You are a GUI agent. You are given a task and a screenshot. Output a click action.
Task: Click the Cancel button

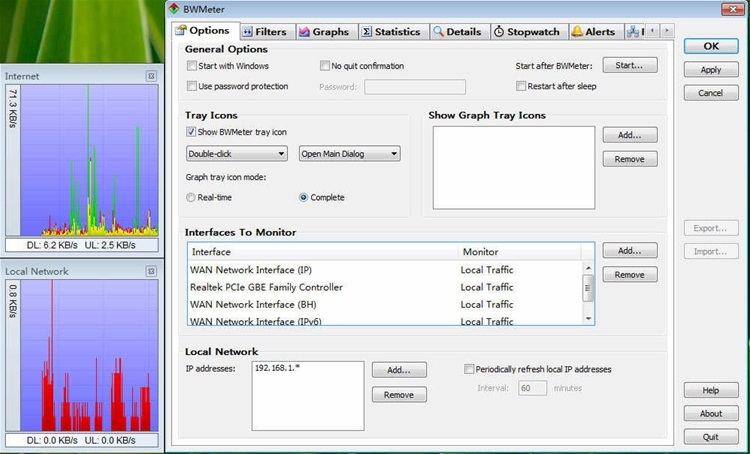(x=711, y=93)
